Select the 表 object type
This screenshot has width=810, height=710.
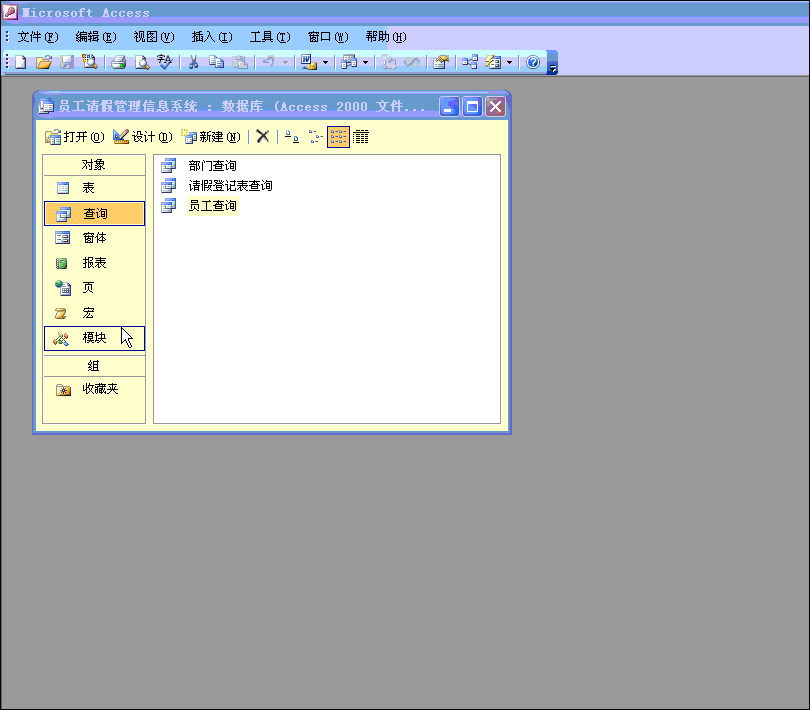coord(94,188)
